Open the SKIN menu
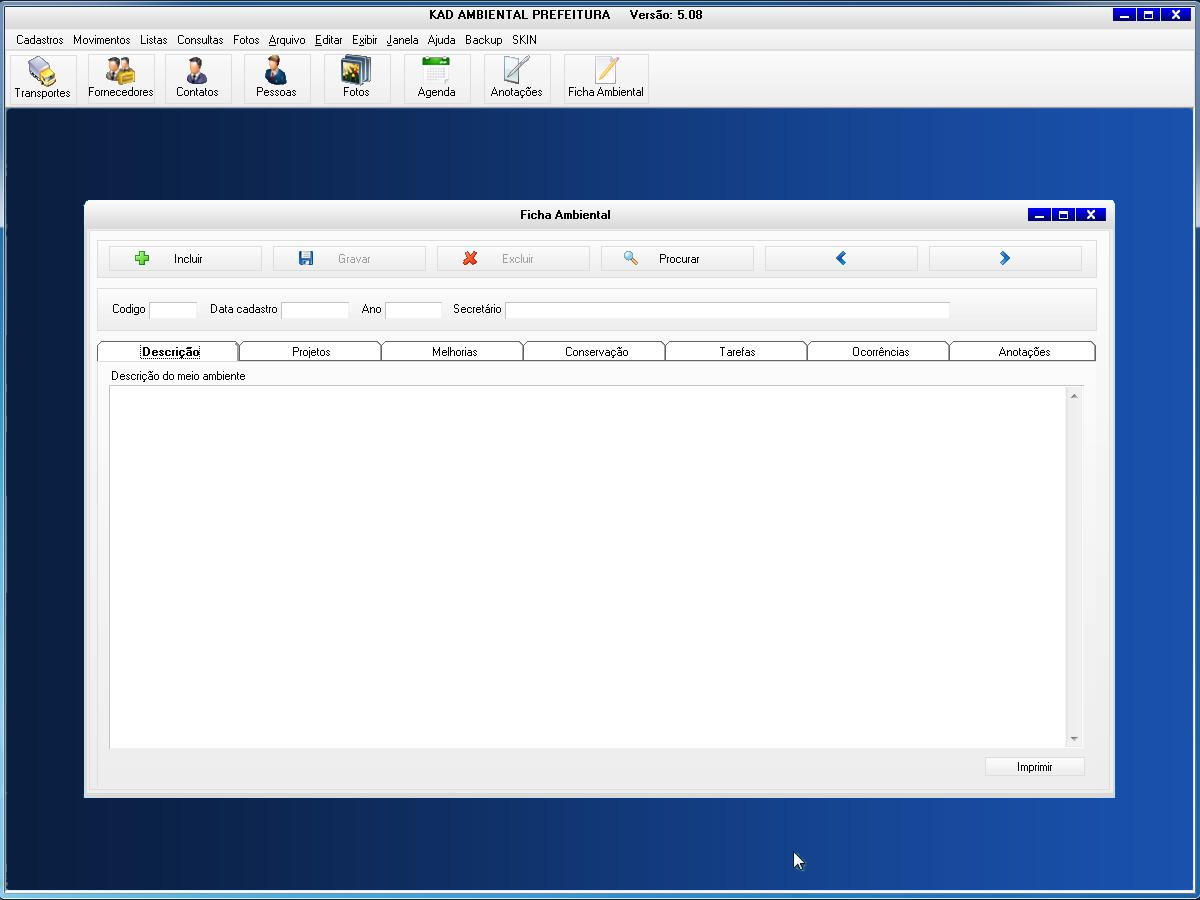Screen dimensions: 1200x900 (x=524, y=40)
